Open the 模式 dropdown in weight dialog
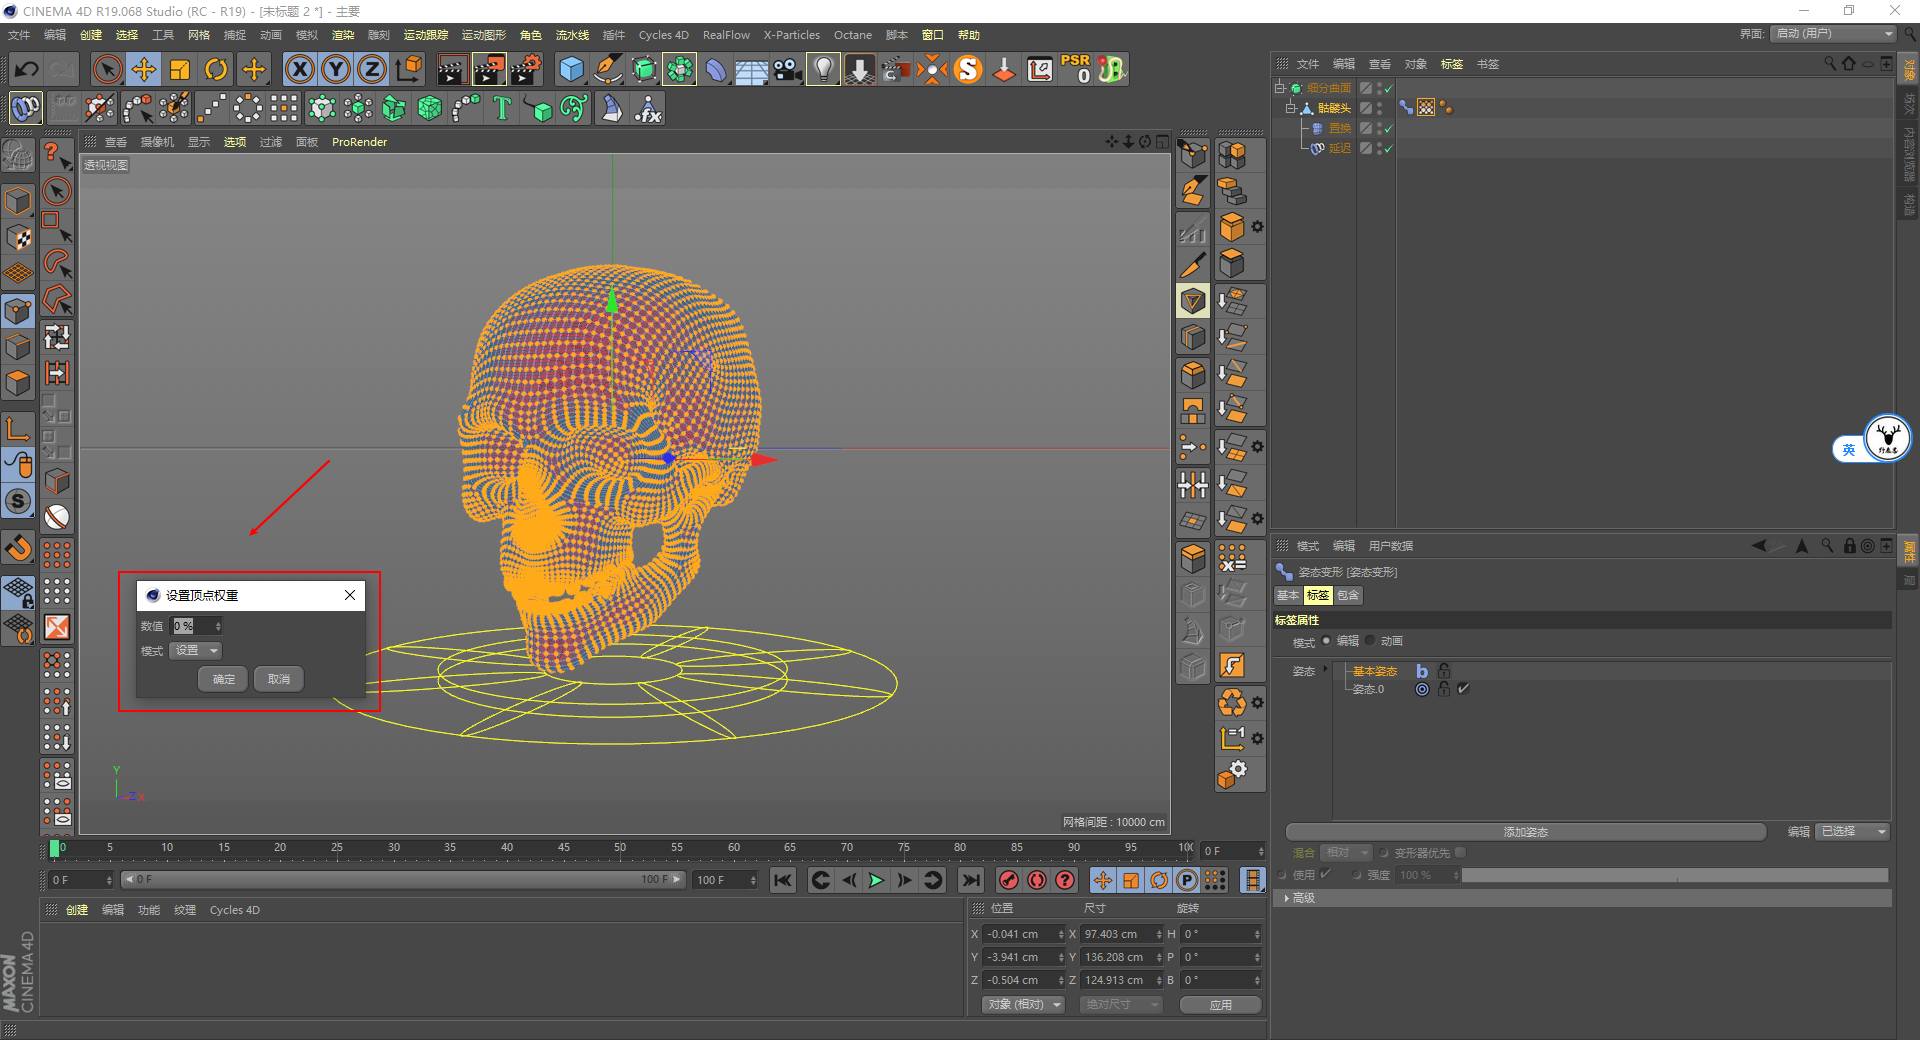The image size is (1920, 1040). point(196,651)
